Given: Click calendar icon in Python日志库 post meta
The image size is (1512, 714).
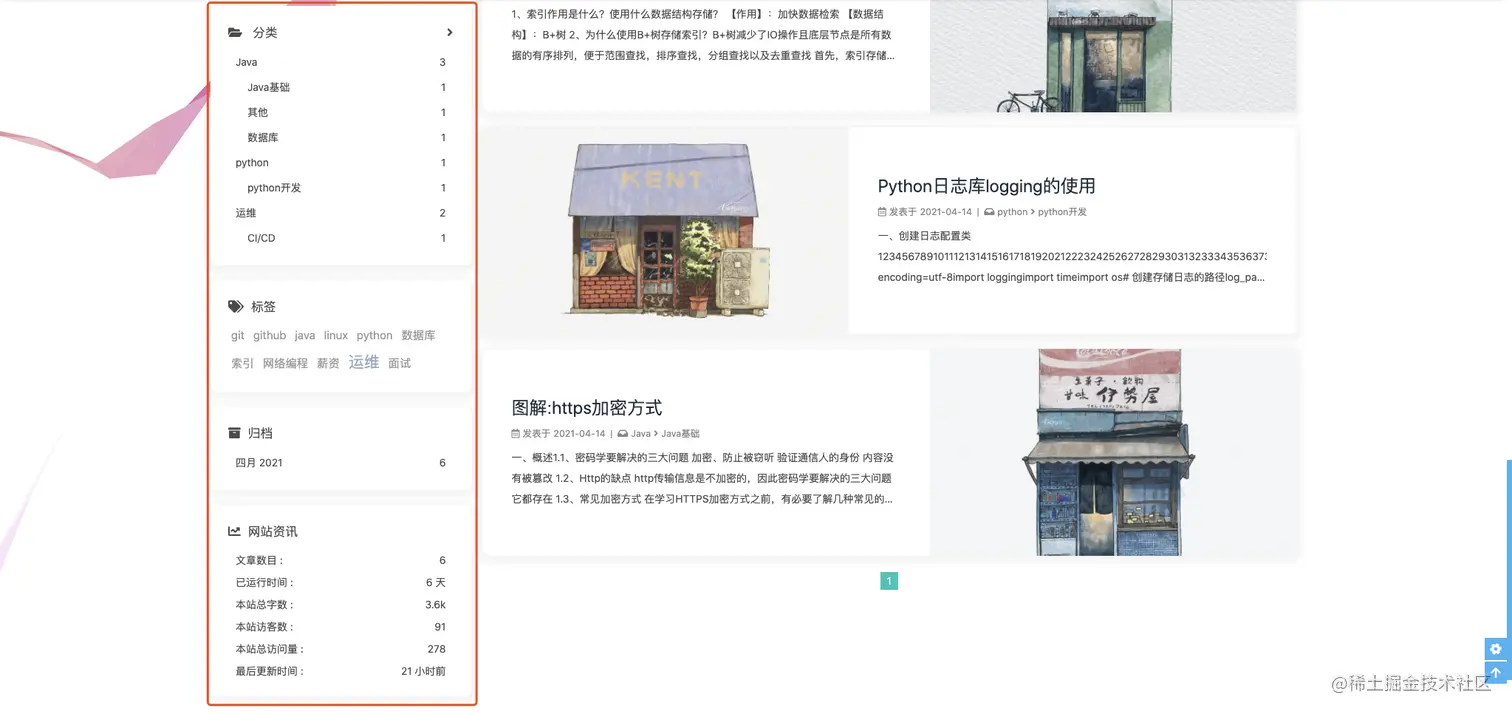Looking at the screenshot, I should (882, 212).
